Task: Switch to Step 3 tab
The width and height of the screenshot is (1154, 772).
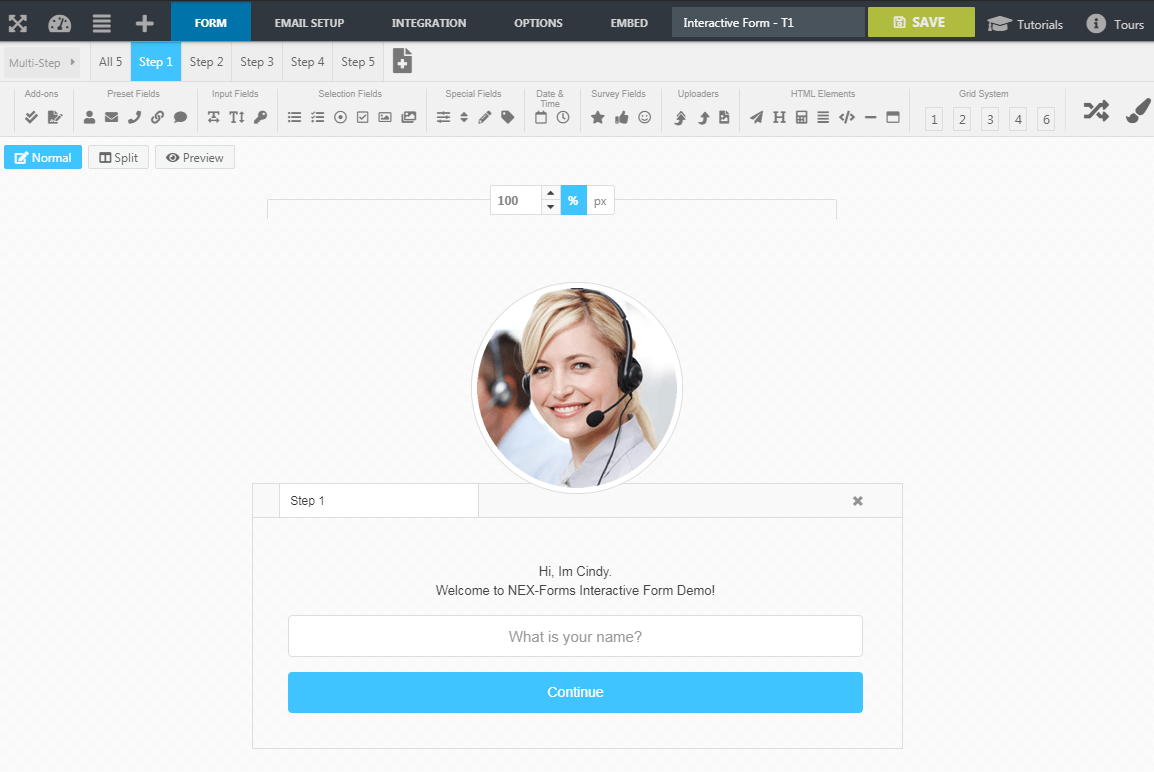Action: [x=257, y=62]
